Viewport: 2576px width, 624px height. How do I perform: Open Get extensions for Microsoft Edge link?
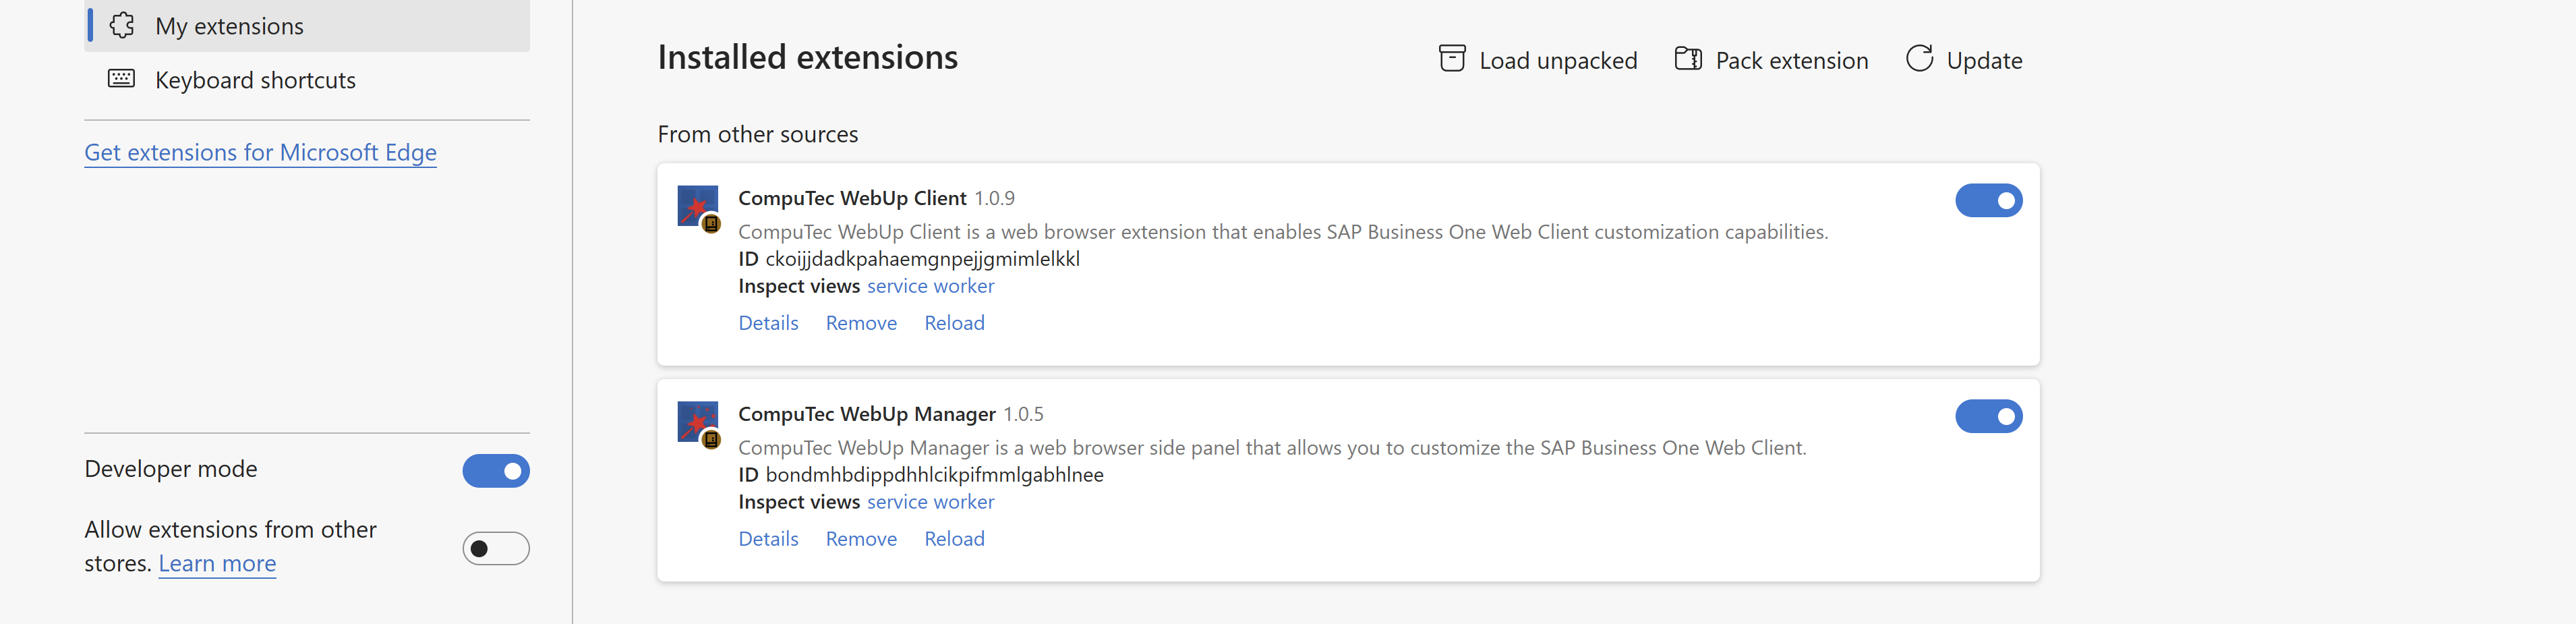pyautogui.click(x=260, y=153)
